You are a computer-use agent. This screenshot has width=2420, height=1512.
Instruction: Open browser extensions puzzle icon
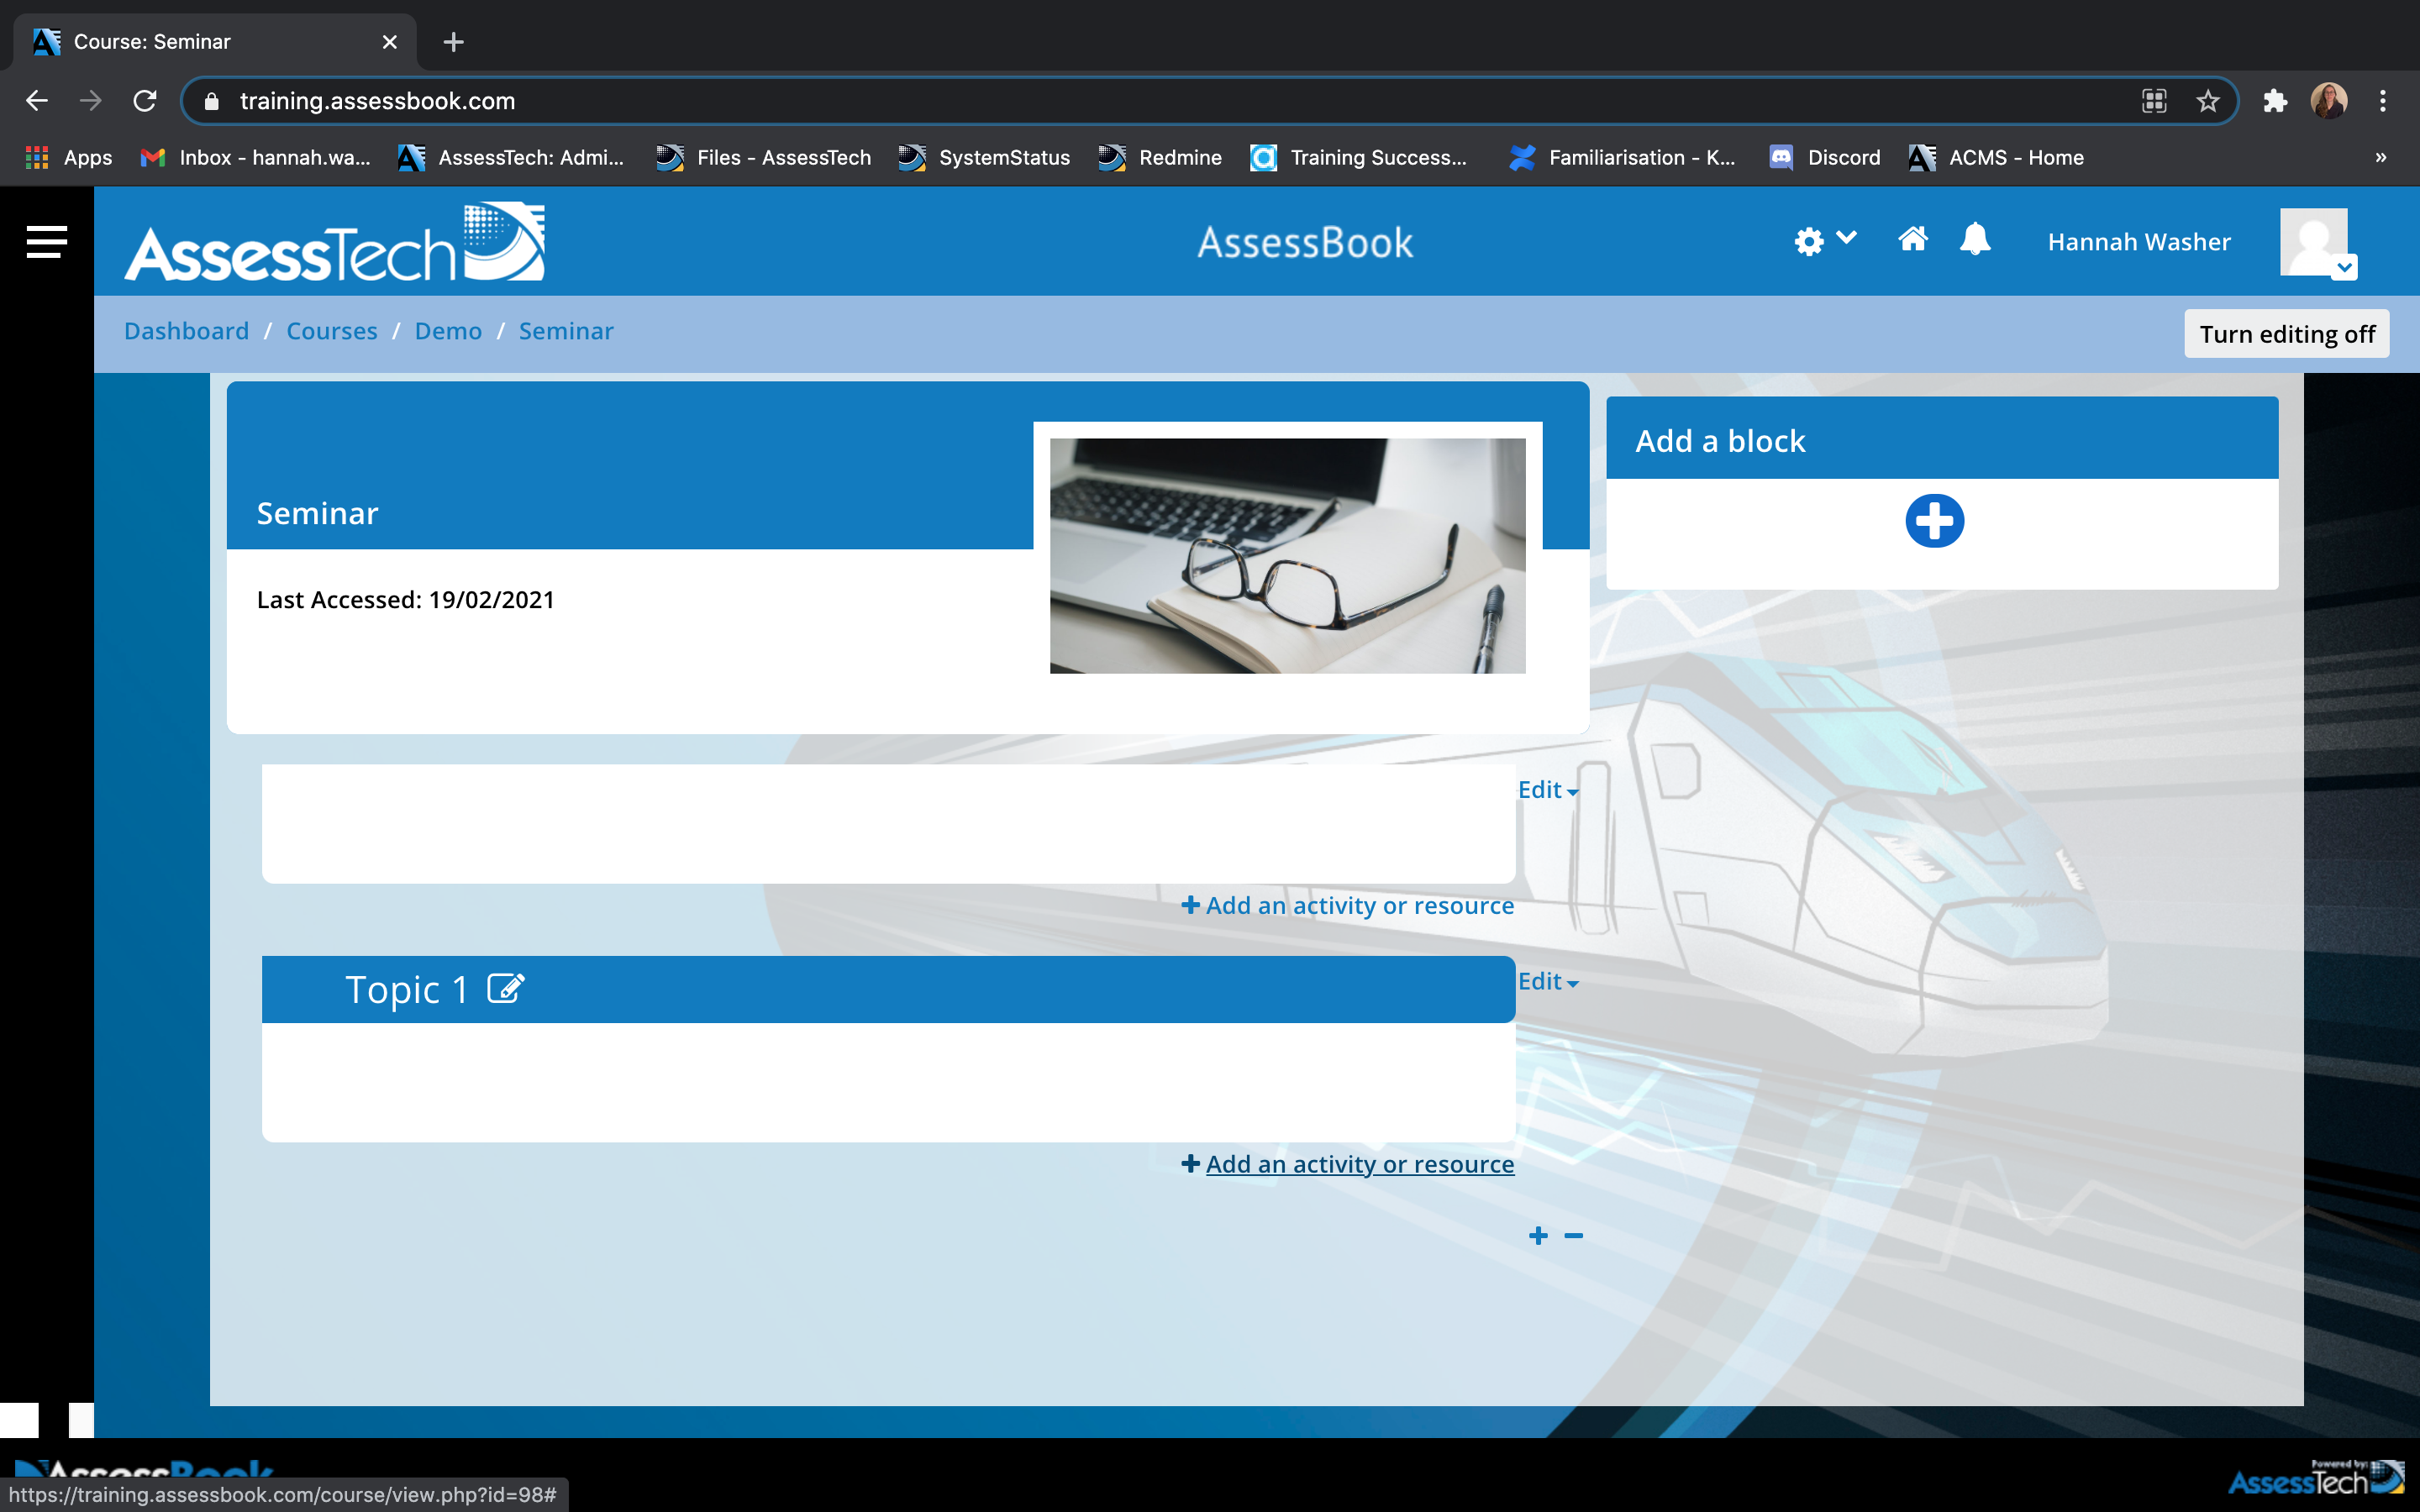point(2275,101)
